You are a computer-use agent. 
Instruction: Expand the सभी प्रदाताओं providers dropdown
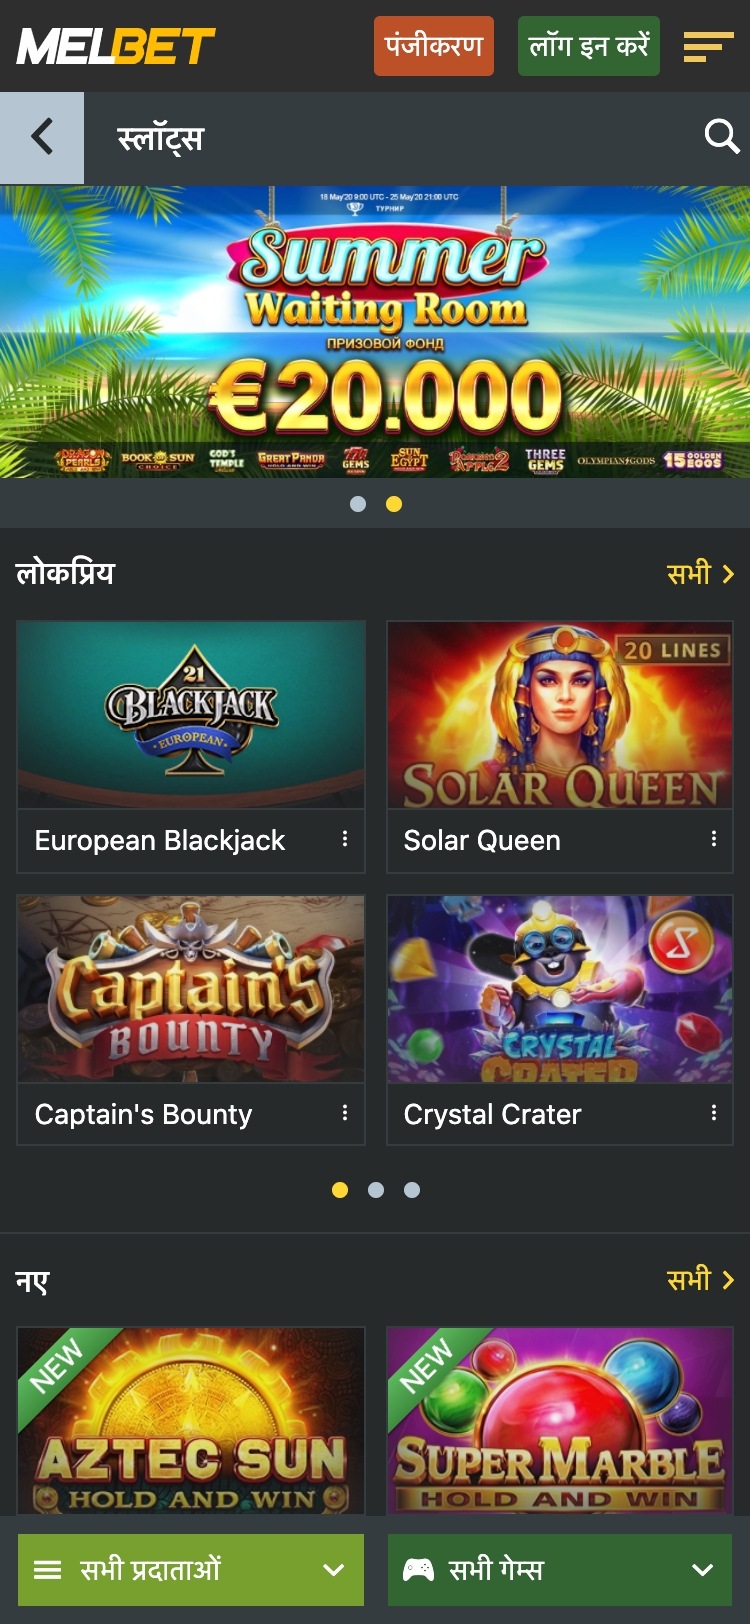[x=191, y=1570]
